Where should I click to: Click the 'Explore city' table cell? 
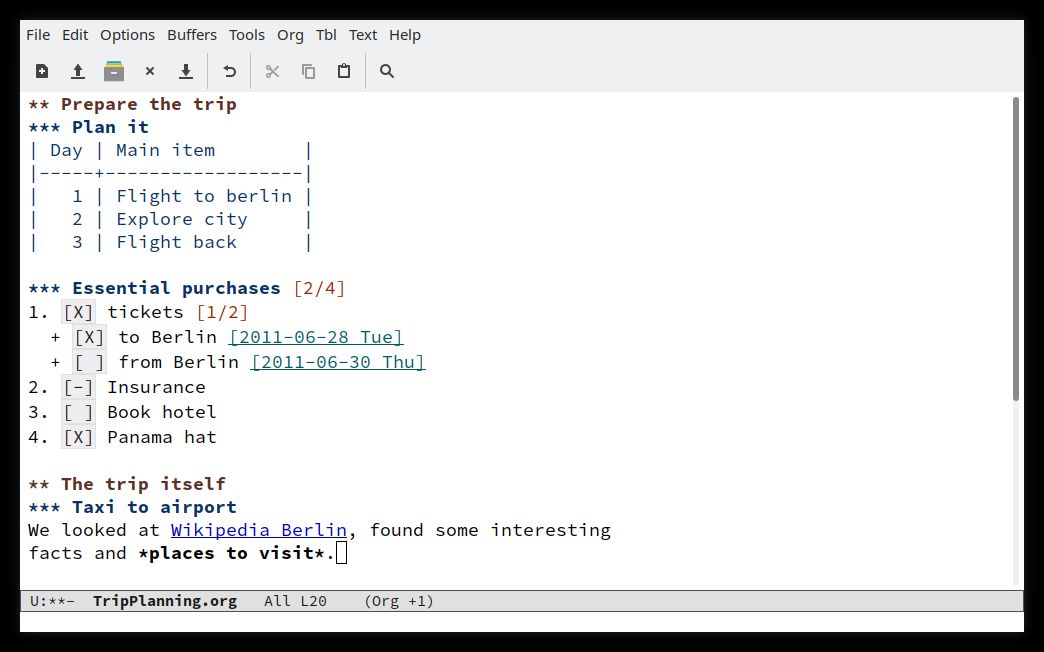(x=182, y=219)
